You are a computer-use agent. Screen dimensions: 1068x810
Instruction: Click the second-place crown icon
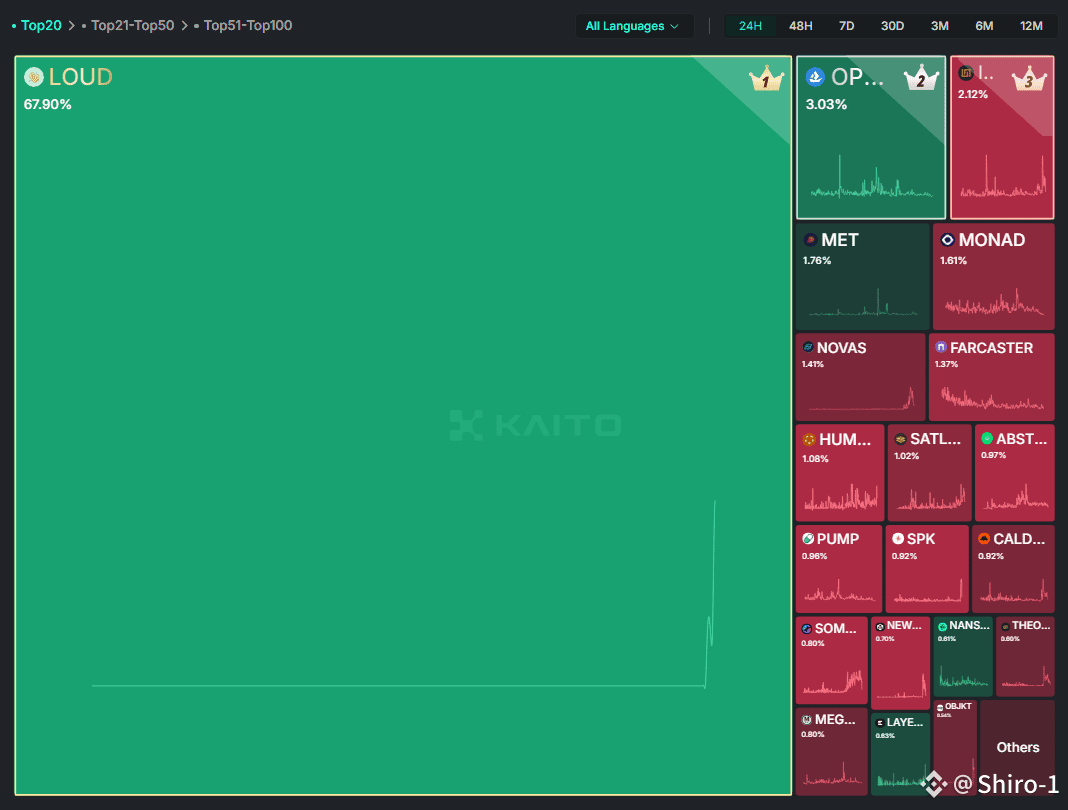921,78
